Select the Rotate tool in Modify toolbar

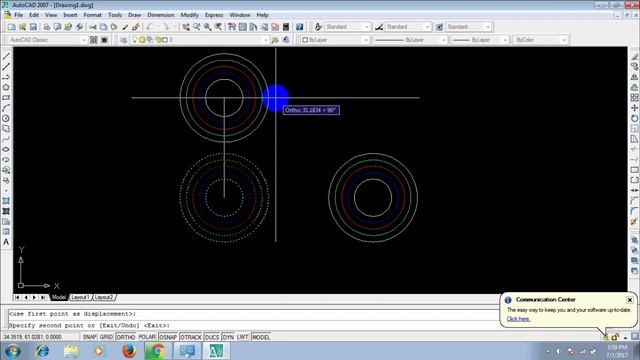pyautogui.click(x=634, y=118)
